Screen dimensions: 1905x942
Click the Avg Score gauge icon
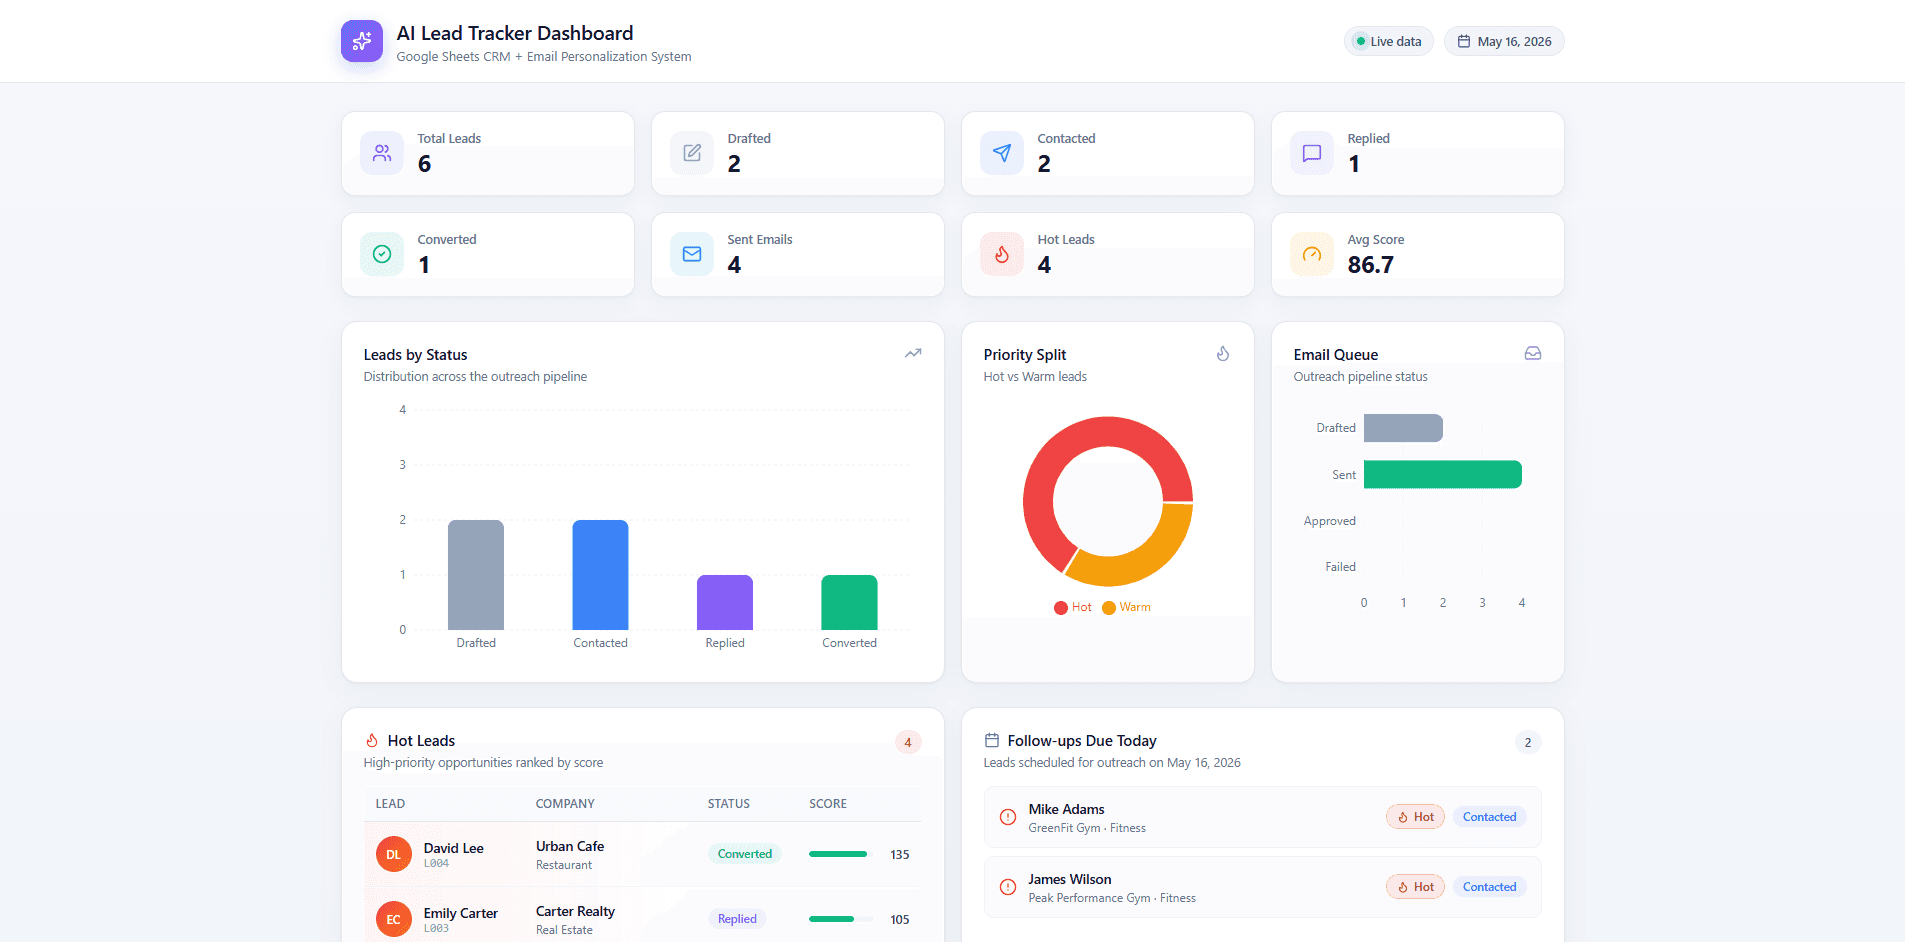pos(1312,254)
